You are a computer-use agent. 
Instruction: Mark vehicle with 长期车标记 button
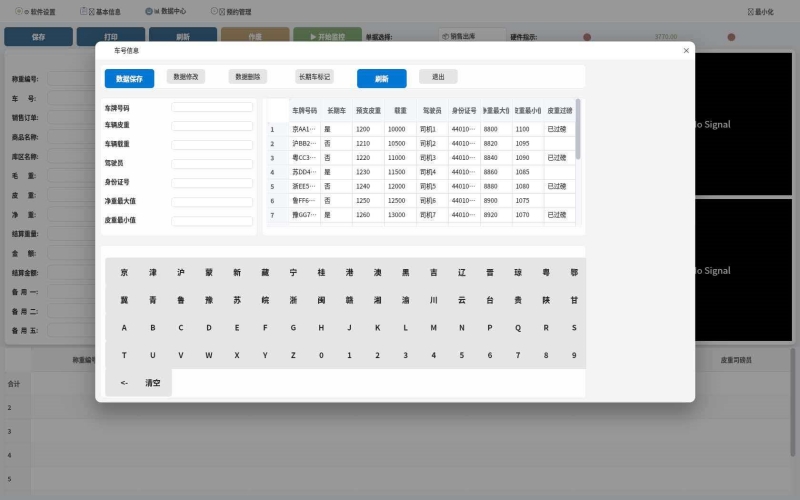click(x=314, y=76)
